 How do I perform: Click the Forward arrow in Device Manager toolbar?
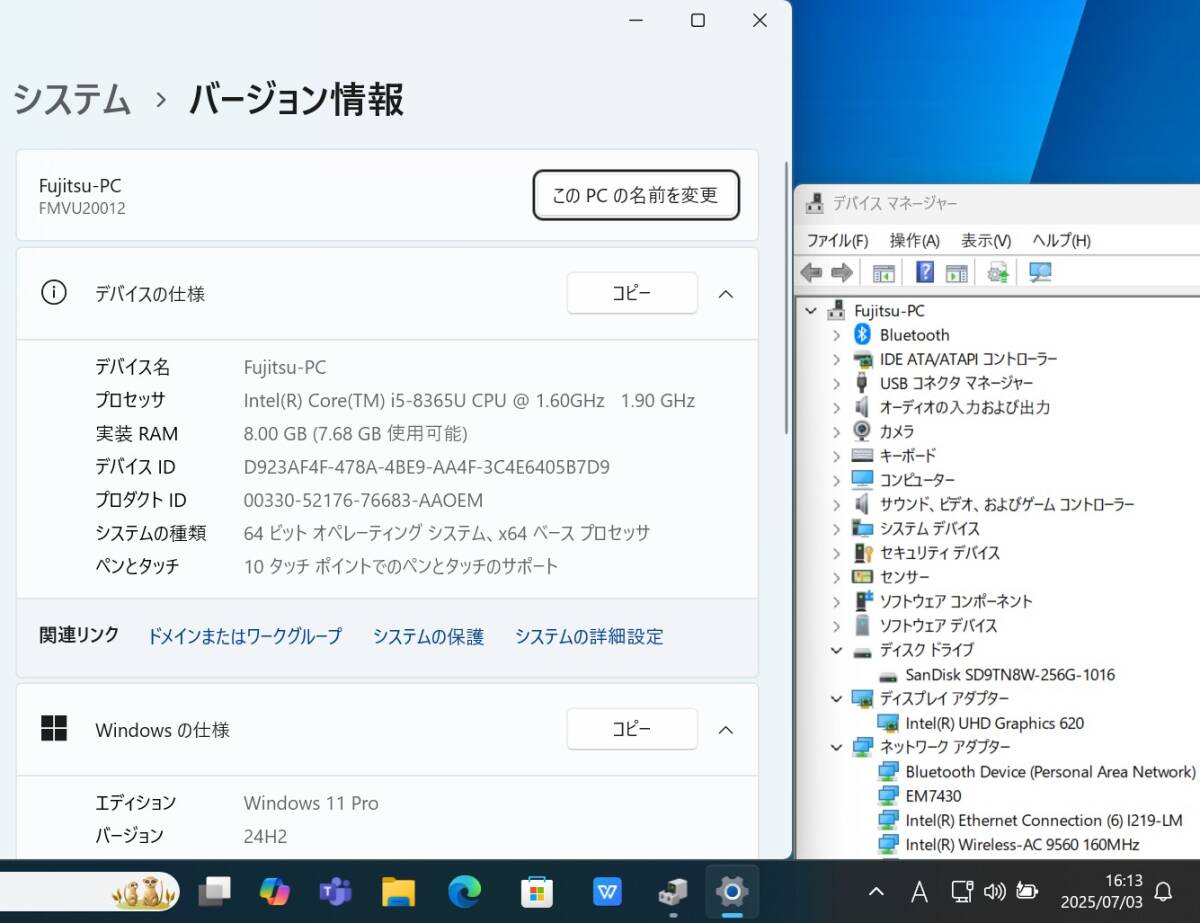(842, 272)
